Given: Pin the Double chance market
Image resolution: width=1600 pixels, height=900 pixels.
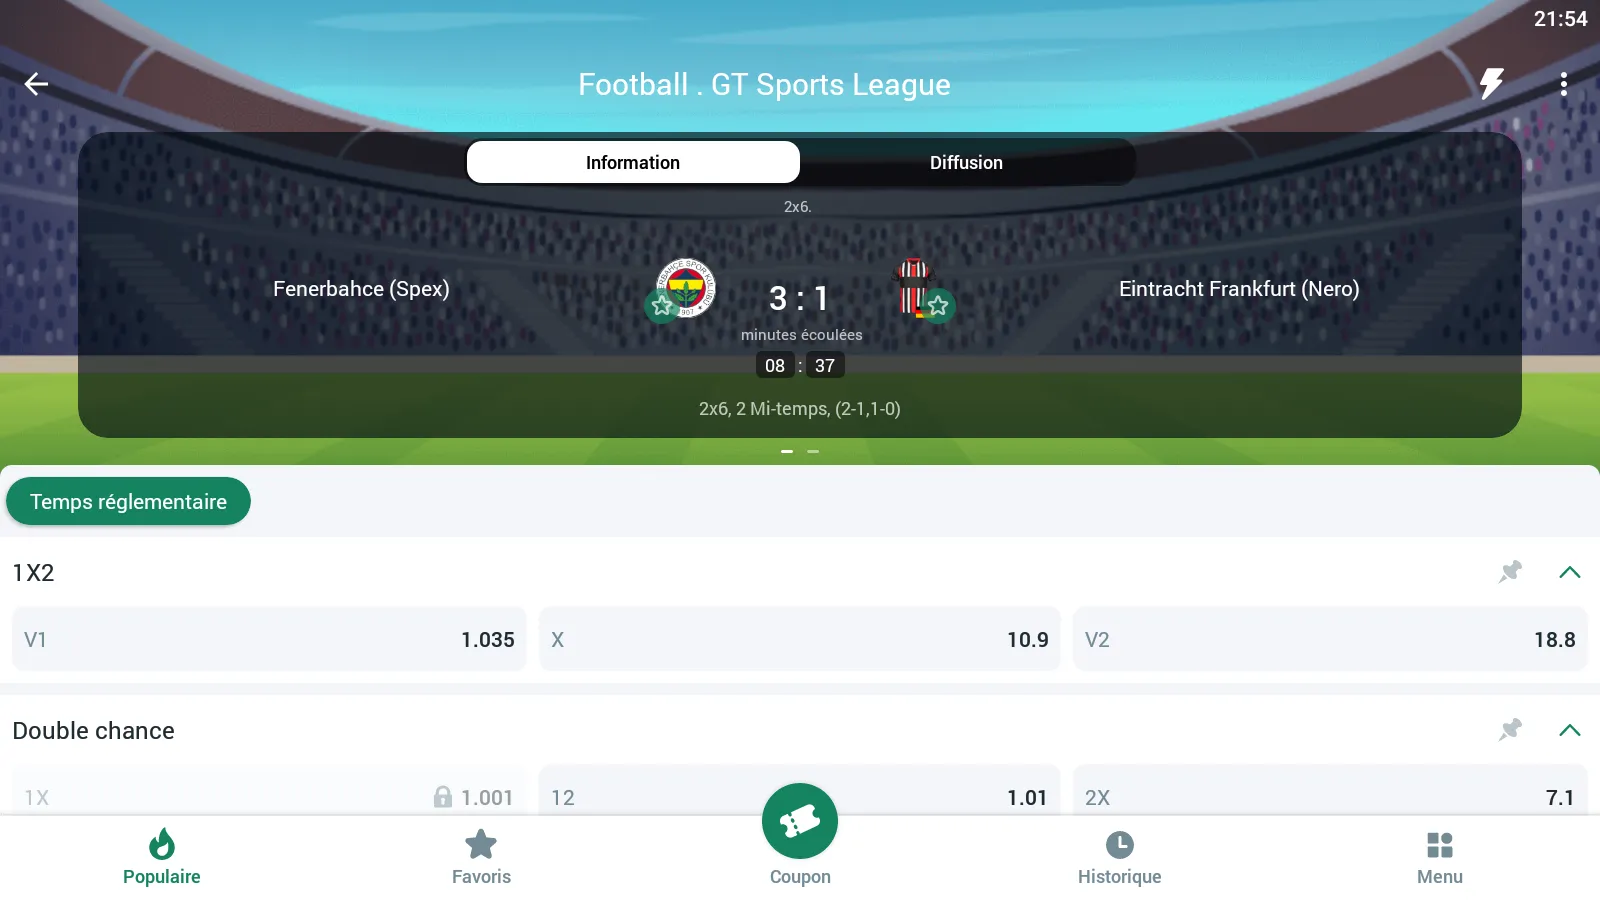Looking at the screenshot, I should [x=1510, y=730].
